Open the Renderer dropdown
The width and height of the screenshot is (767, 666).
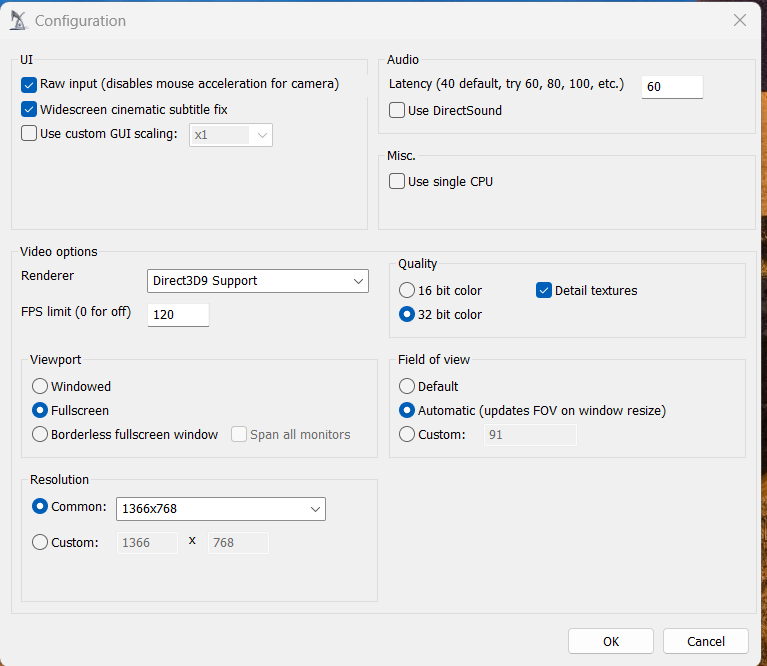(258, 281)
